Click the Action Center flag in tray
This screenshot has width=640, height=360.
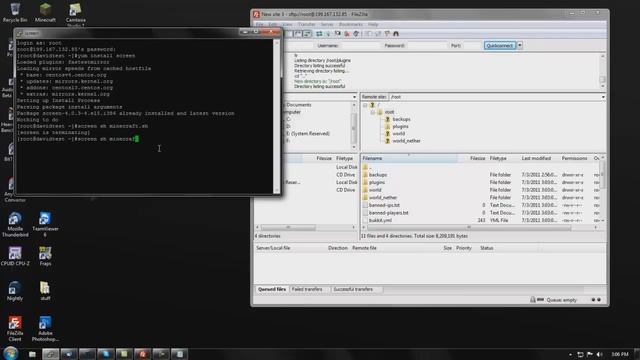click(590, 354)
